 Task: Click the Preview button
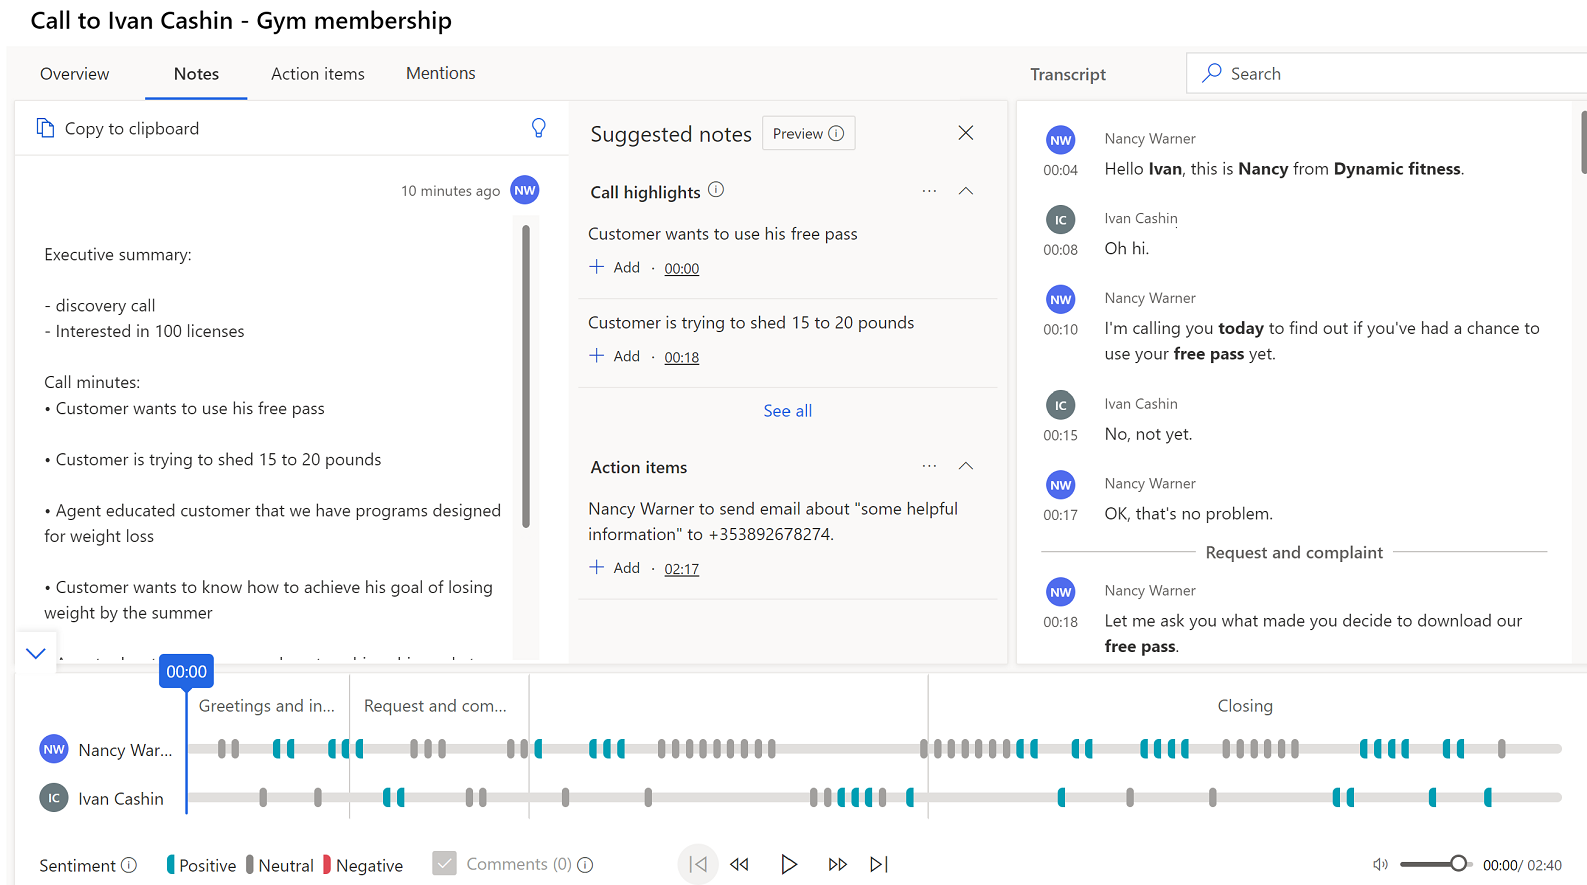(808, 133)
